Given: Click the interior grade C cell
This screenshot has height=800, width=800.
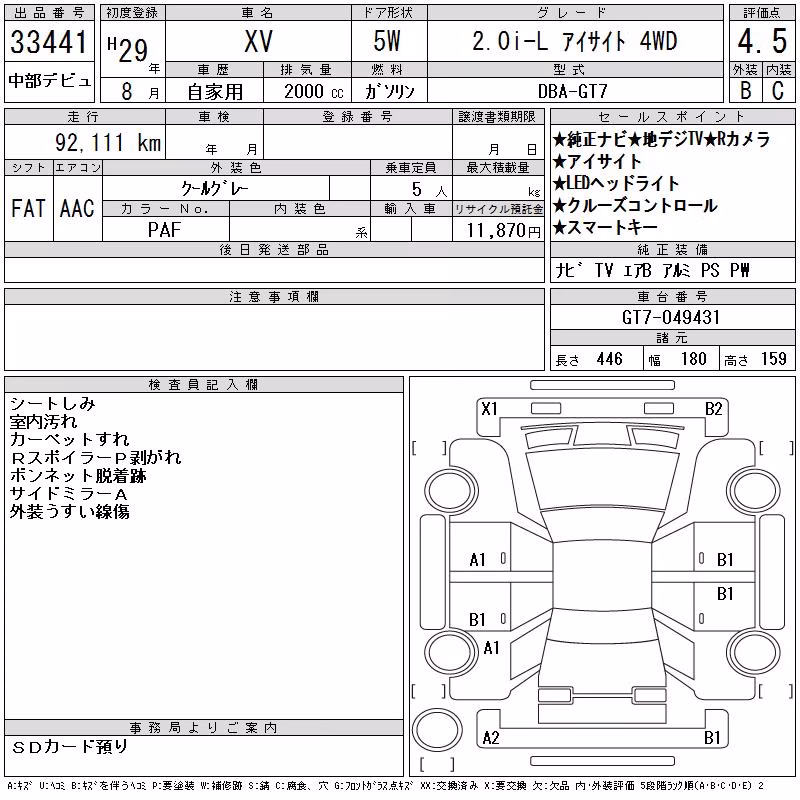Looking at the screenshot, I should pos(778,90).
